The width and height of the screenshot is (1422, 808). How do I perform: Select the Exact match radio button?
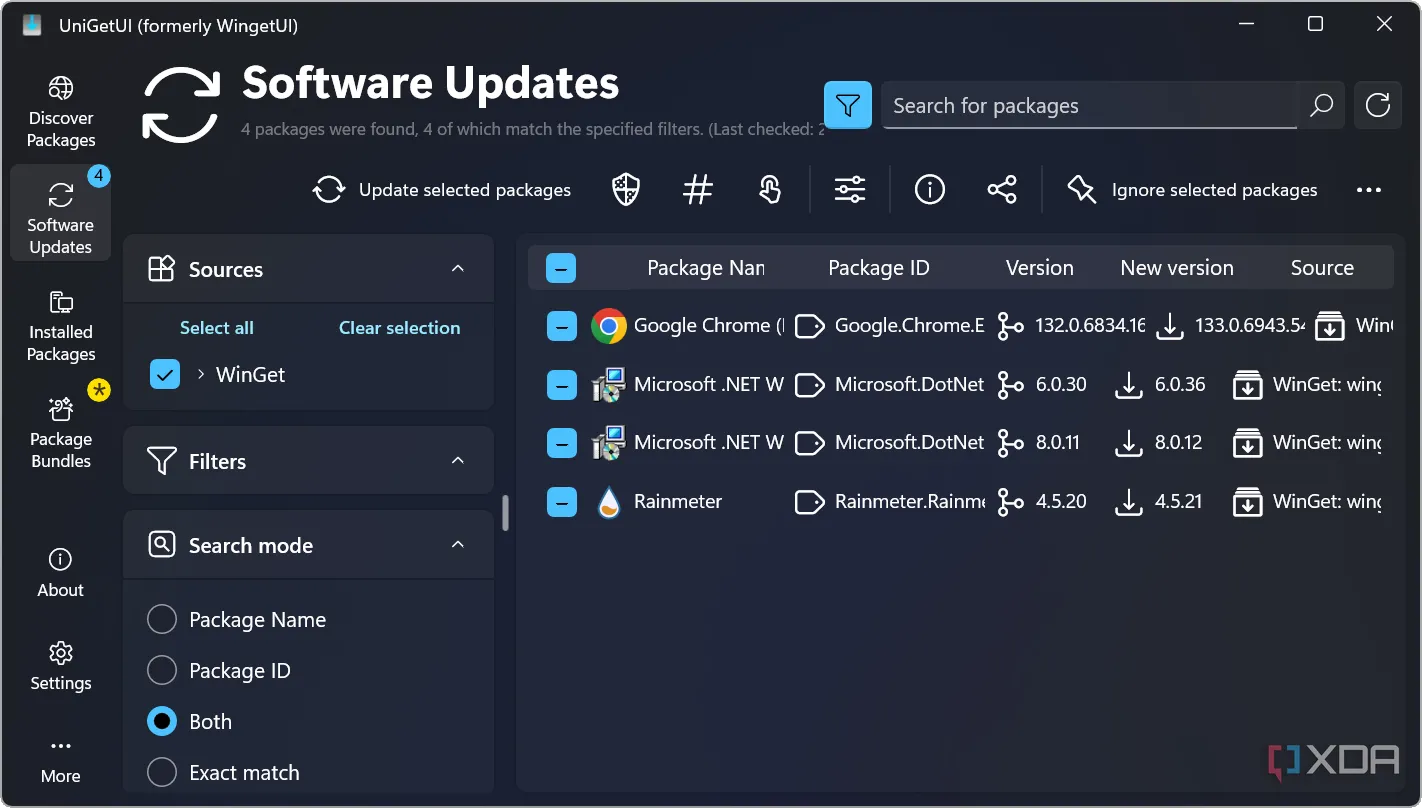pos(162,773)
